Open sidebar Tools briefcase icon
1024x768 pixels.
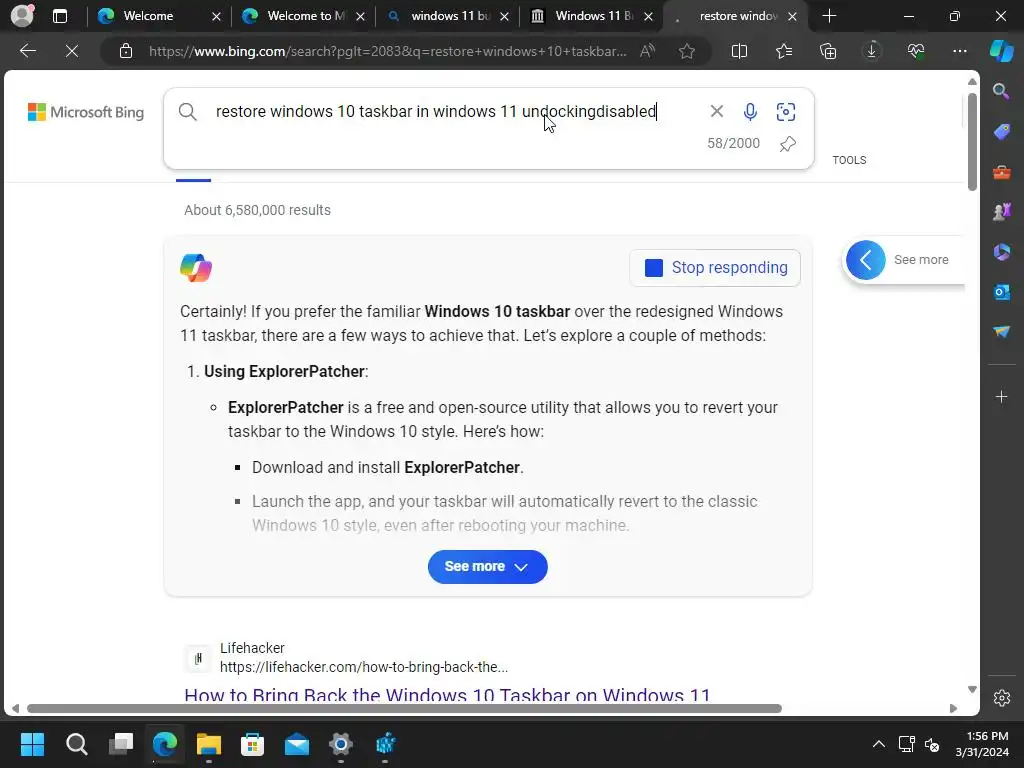click(x=1001, y=172)
